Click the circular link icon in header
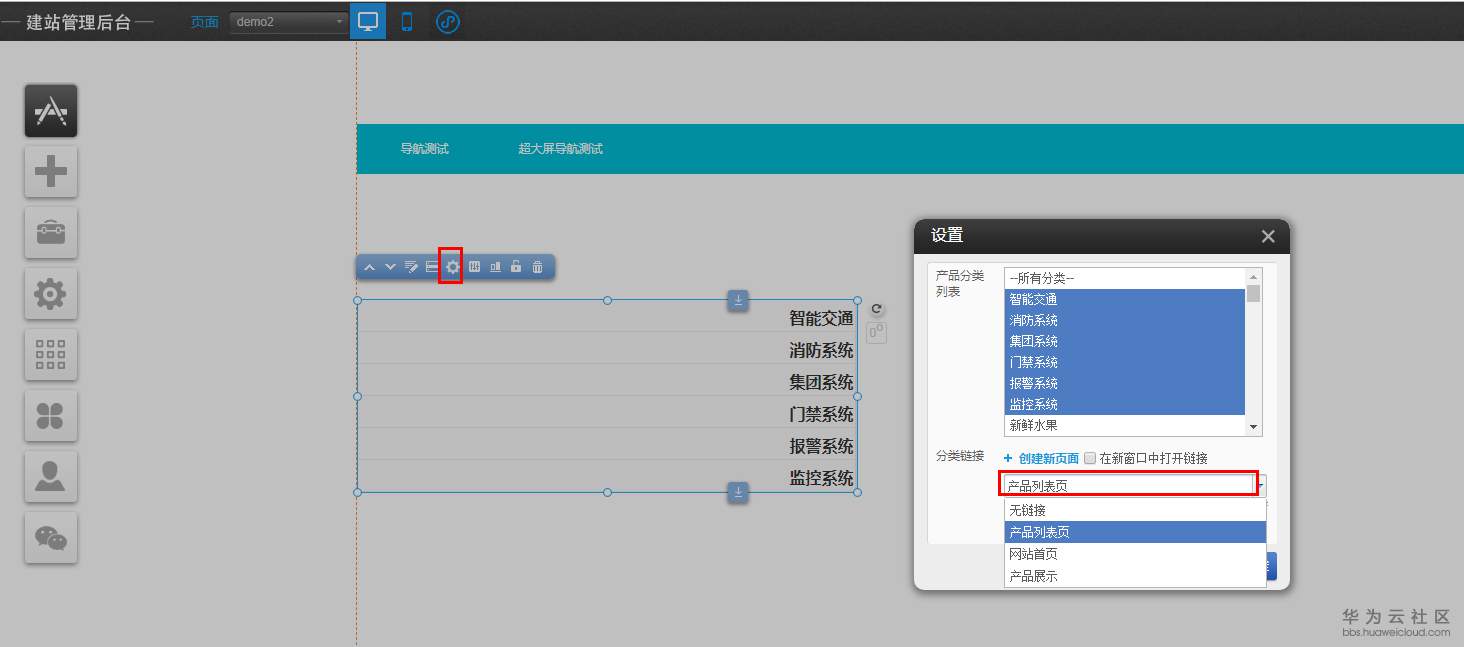 click(448, 21)
